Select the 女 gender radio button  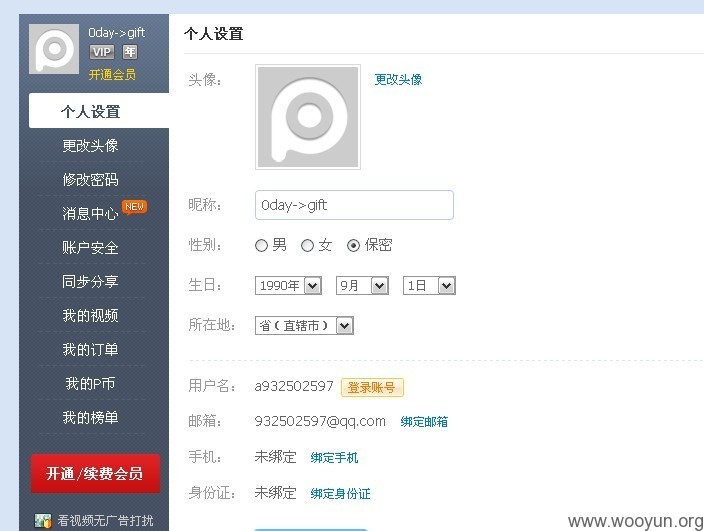coord(307,246)
